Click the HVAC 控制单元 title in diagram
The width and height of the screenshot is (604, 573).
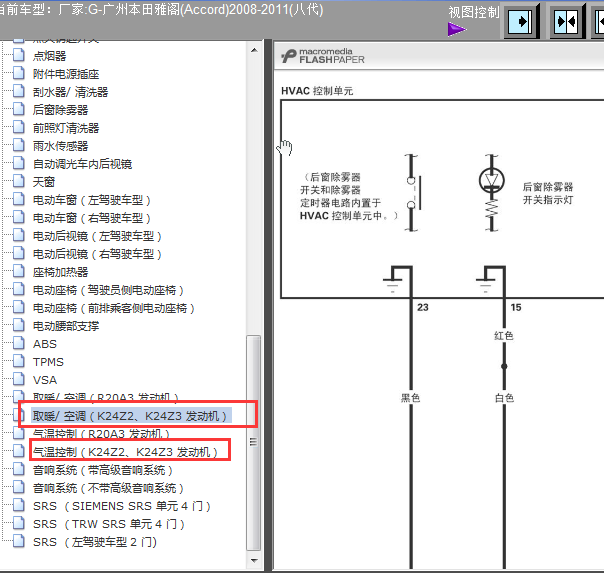[317, 91]
